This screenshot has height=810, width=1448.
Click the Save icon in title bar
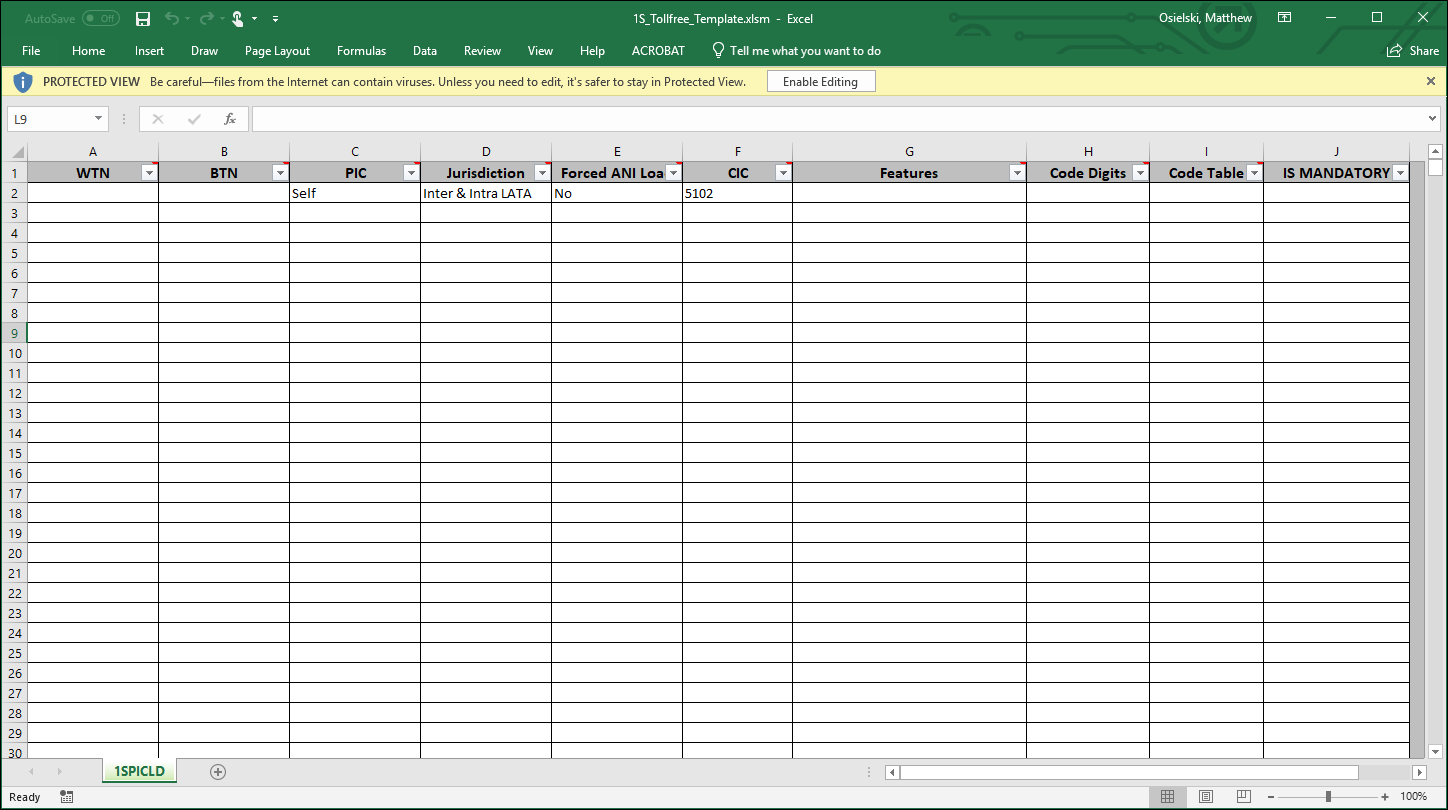click(143, 19)
